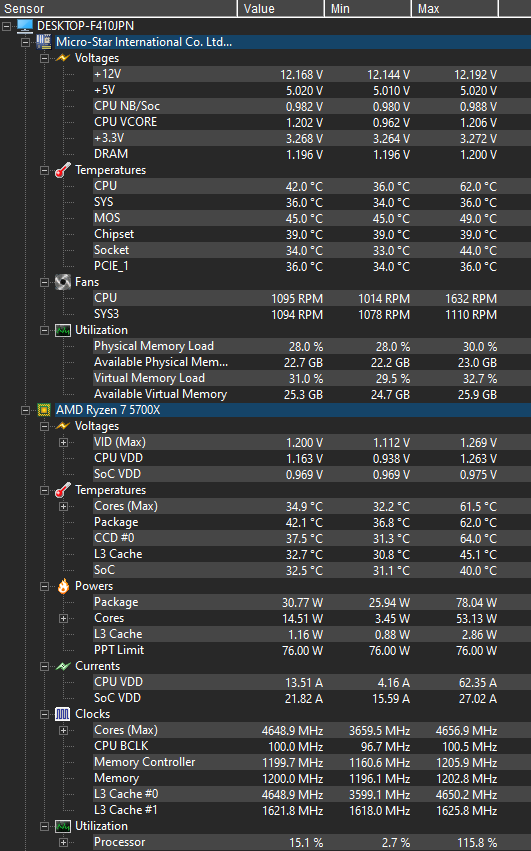Expand the Cores (Max) temperature entry
The width and height of the screenshot is (531, 851).
click(x=64, y=506)
